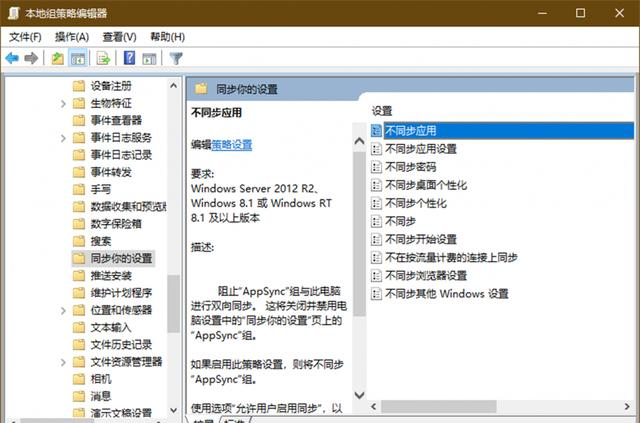
Task: Click settings list scroll right arrow
Action: [x=627, y=406]
